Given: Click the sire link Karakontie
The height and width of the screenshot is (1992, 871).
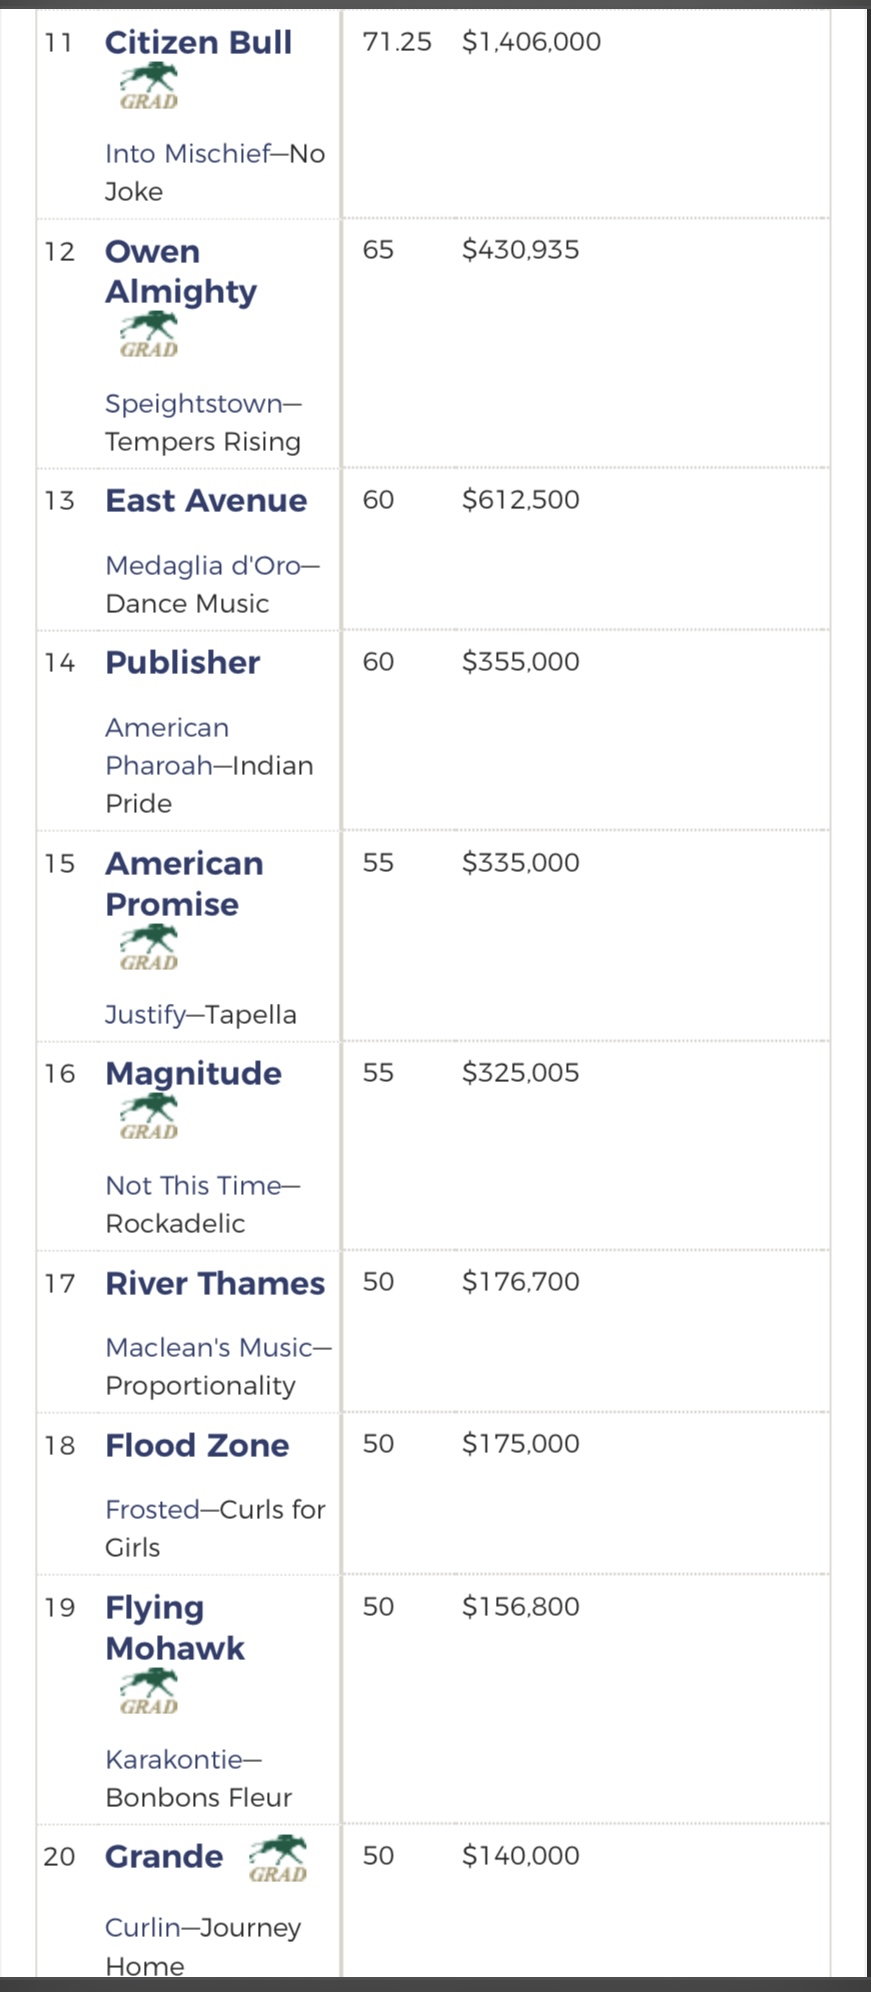Looking at the screenshot, I should (174, 1759).
